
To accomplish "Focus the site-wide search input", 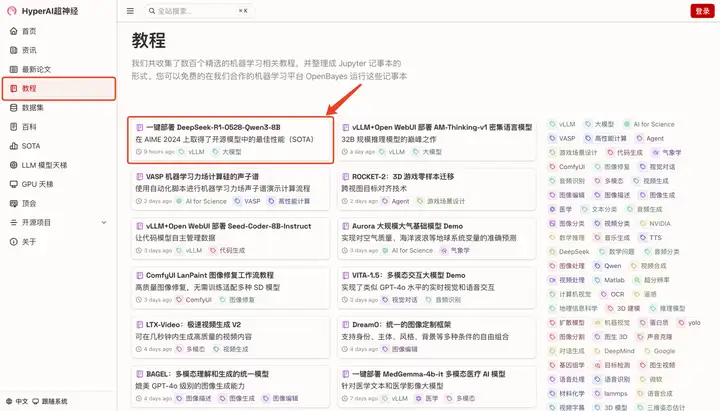I will pos(199,11).
